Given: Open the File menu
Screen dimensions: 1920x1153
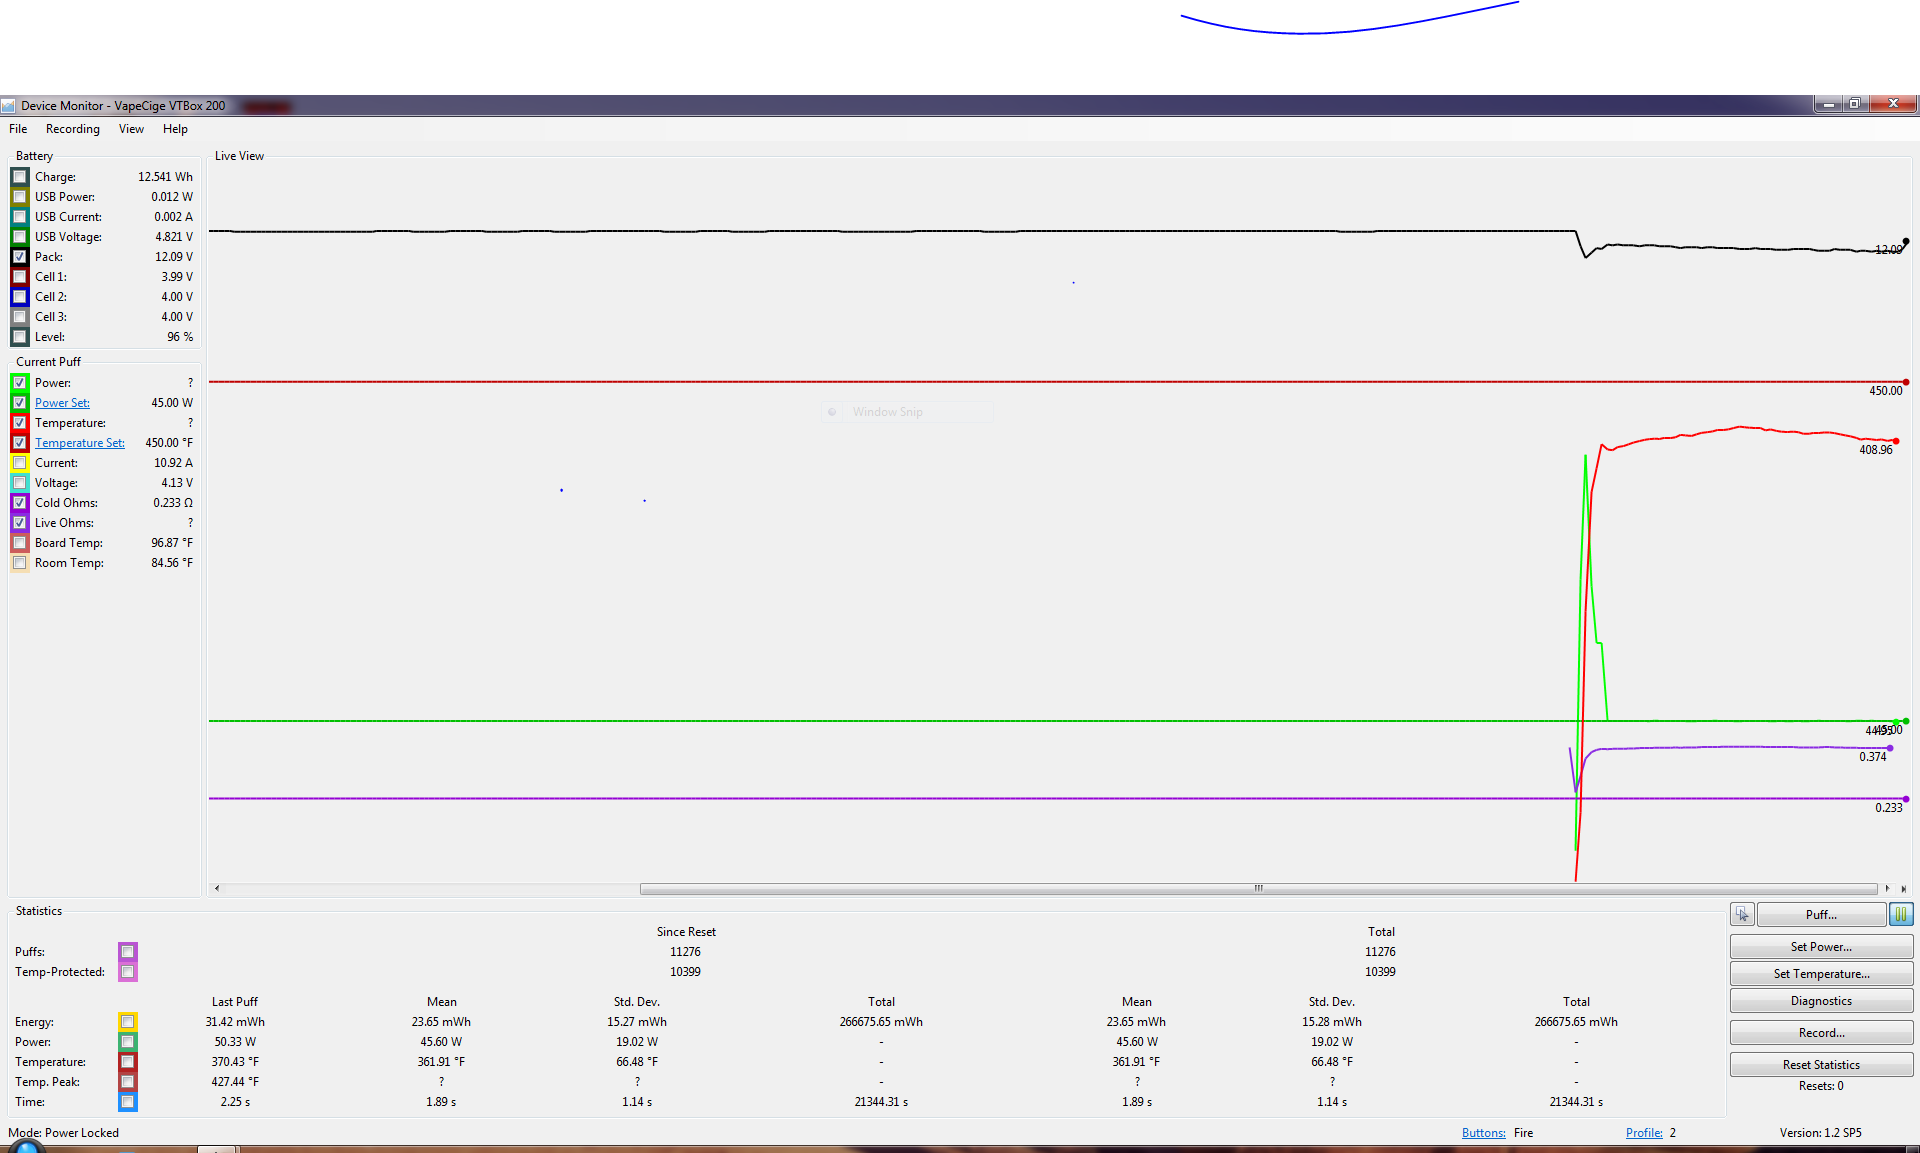Looking at the screenshot, I should (18, 129).
